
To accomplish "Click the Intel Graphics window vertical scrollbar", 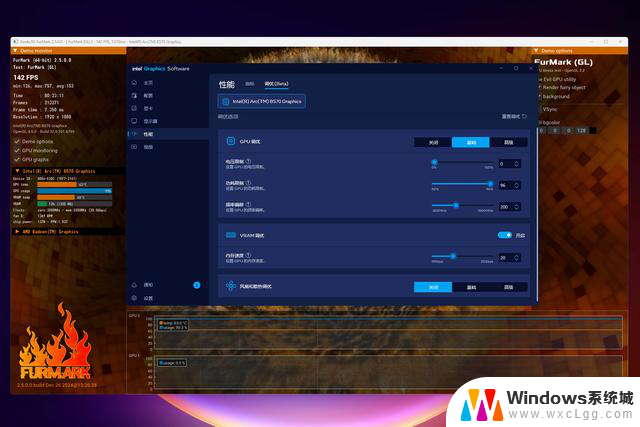I will [536, 214].
